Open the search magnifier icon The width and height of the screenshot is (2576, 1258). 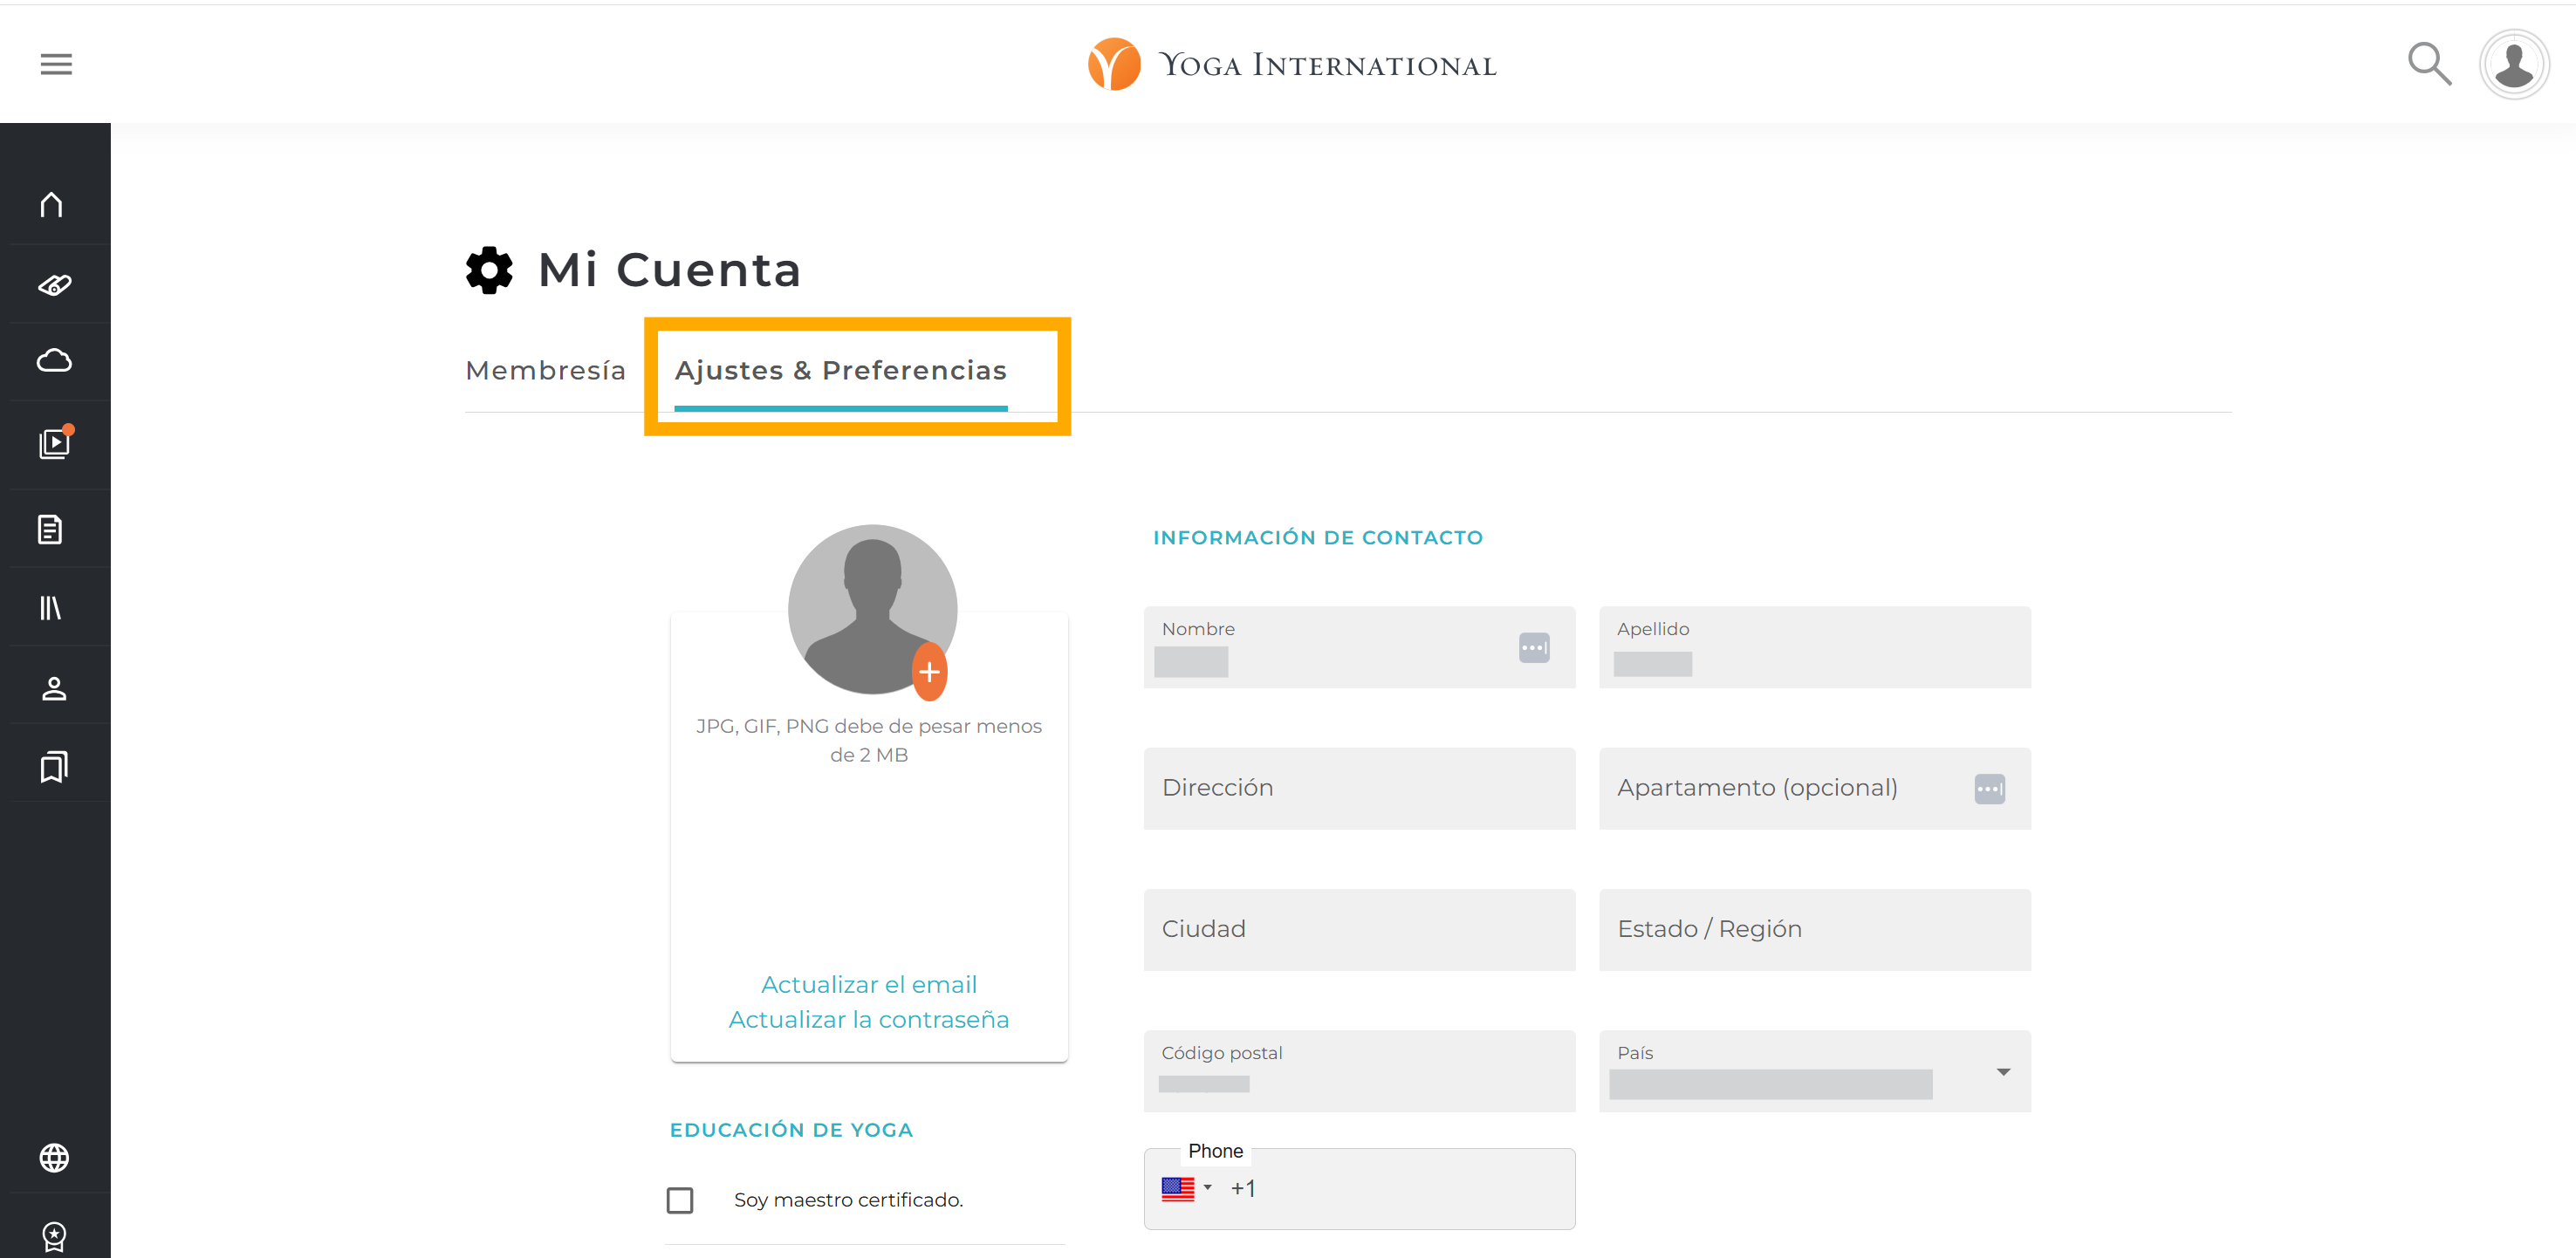[x=2429, y=64]
